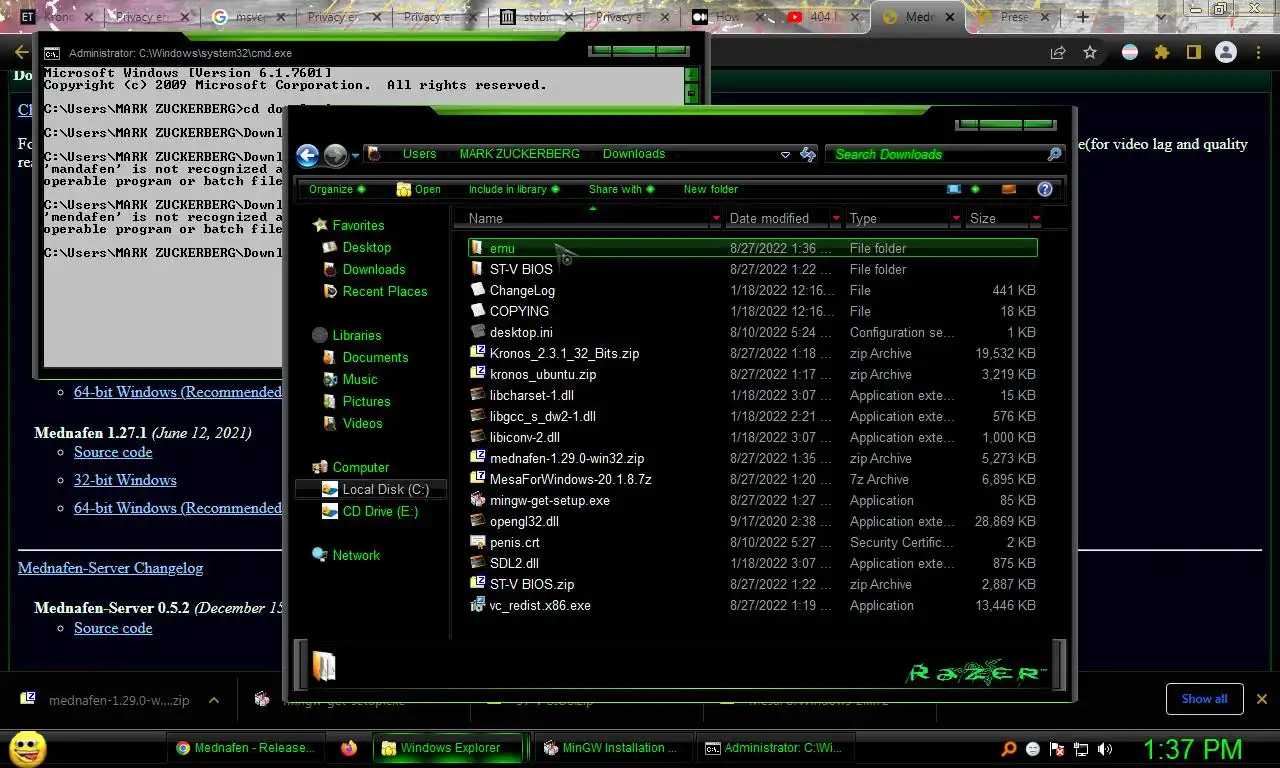Open Network in the navigation pane
Image resolution: width=1280 pixels, height=768 pixels.
[356, 555]
